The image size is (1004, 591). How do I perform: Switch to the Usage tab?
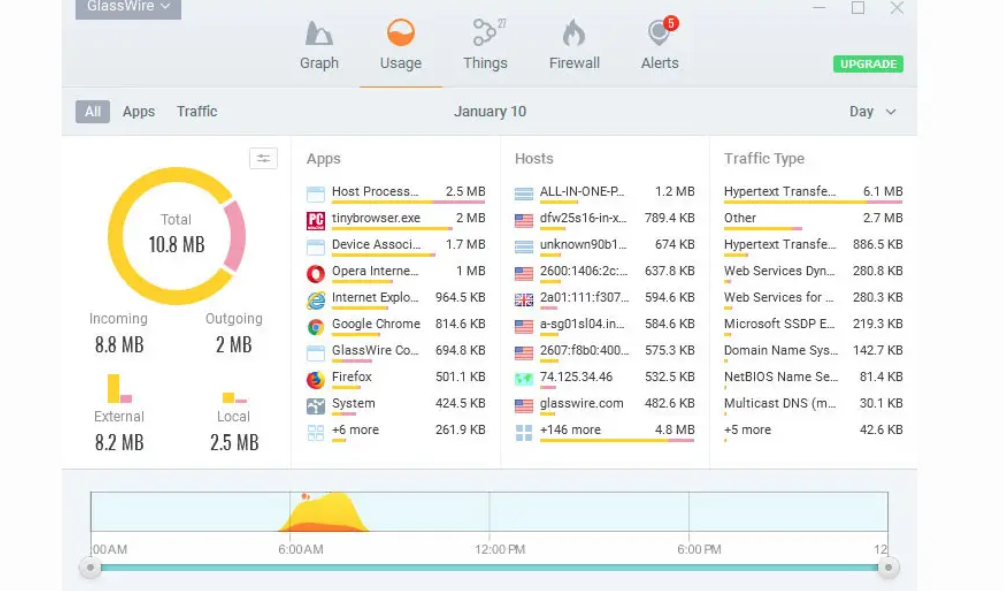(400, 44)
